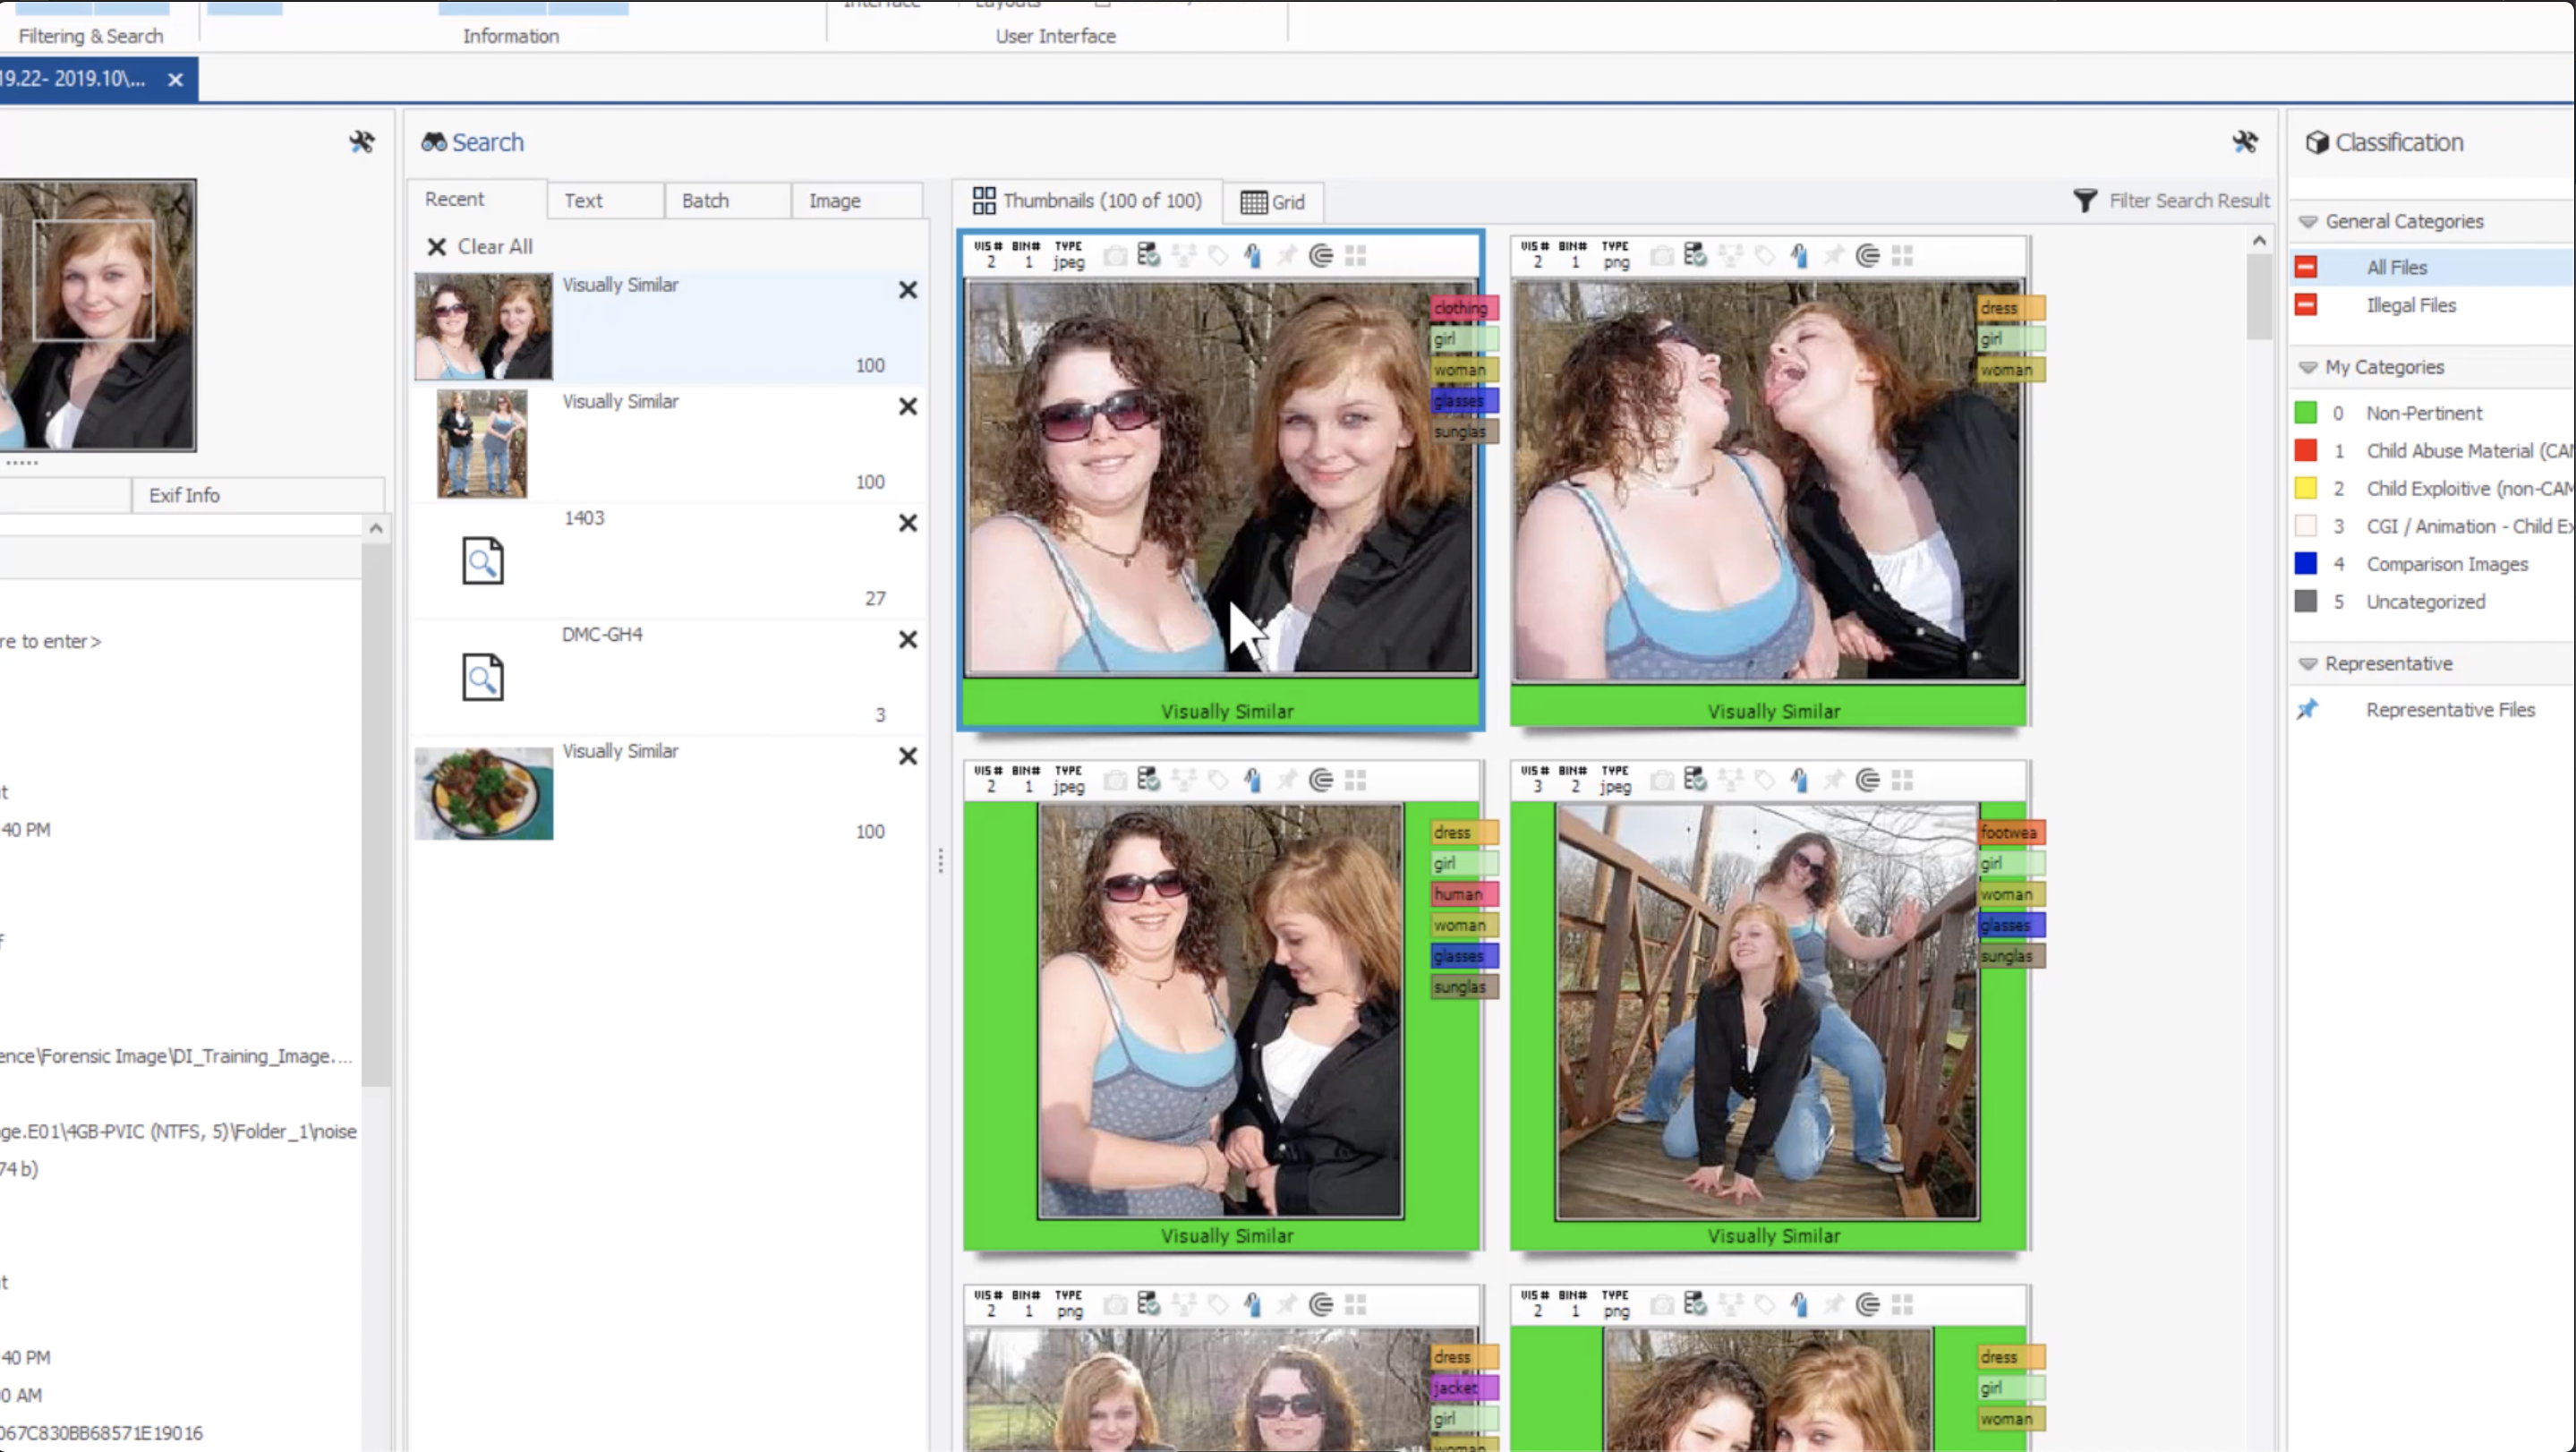
Task: Click spiral similarity icon on top-right png thumbnail
Action: coord(1868,256)
